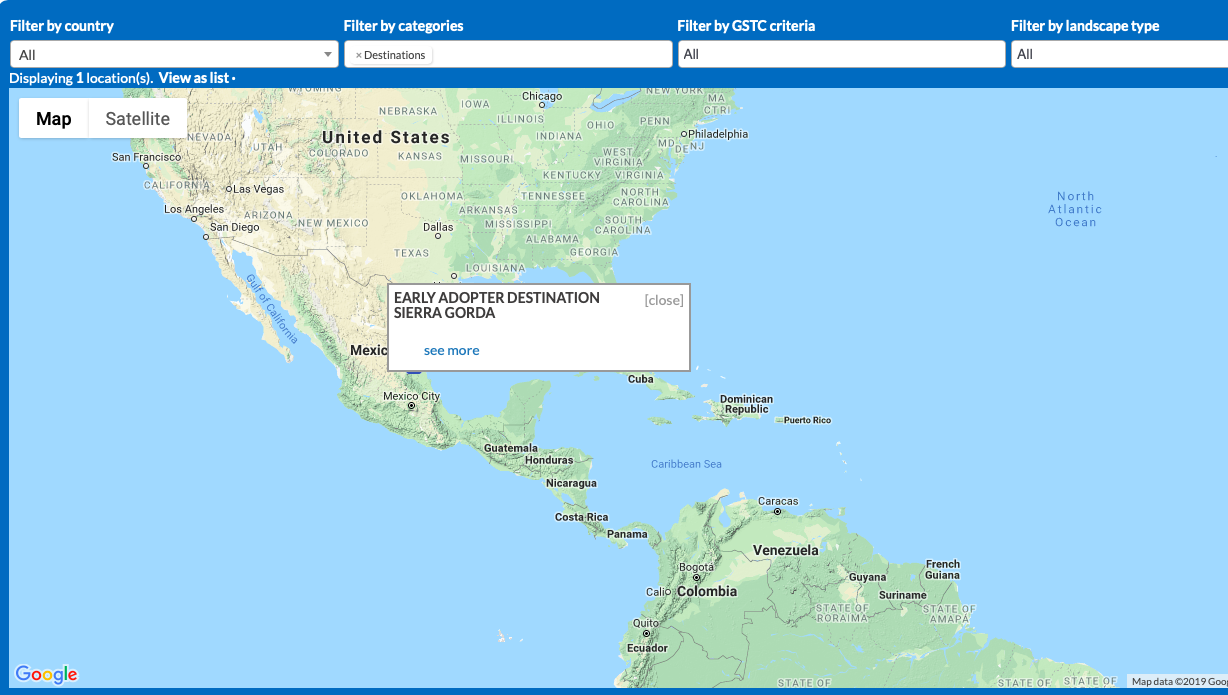Click the Cuba label on map

tap(640, 379)
